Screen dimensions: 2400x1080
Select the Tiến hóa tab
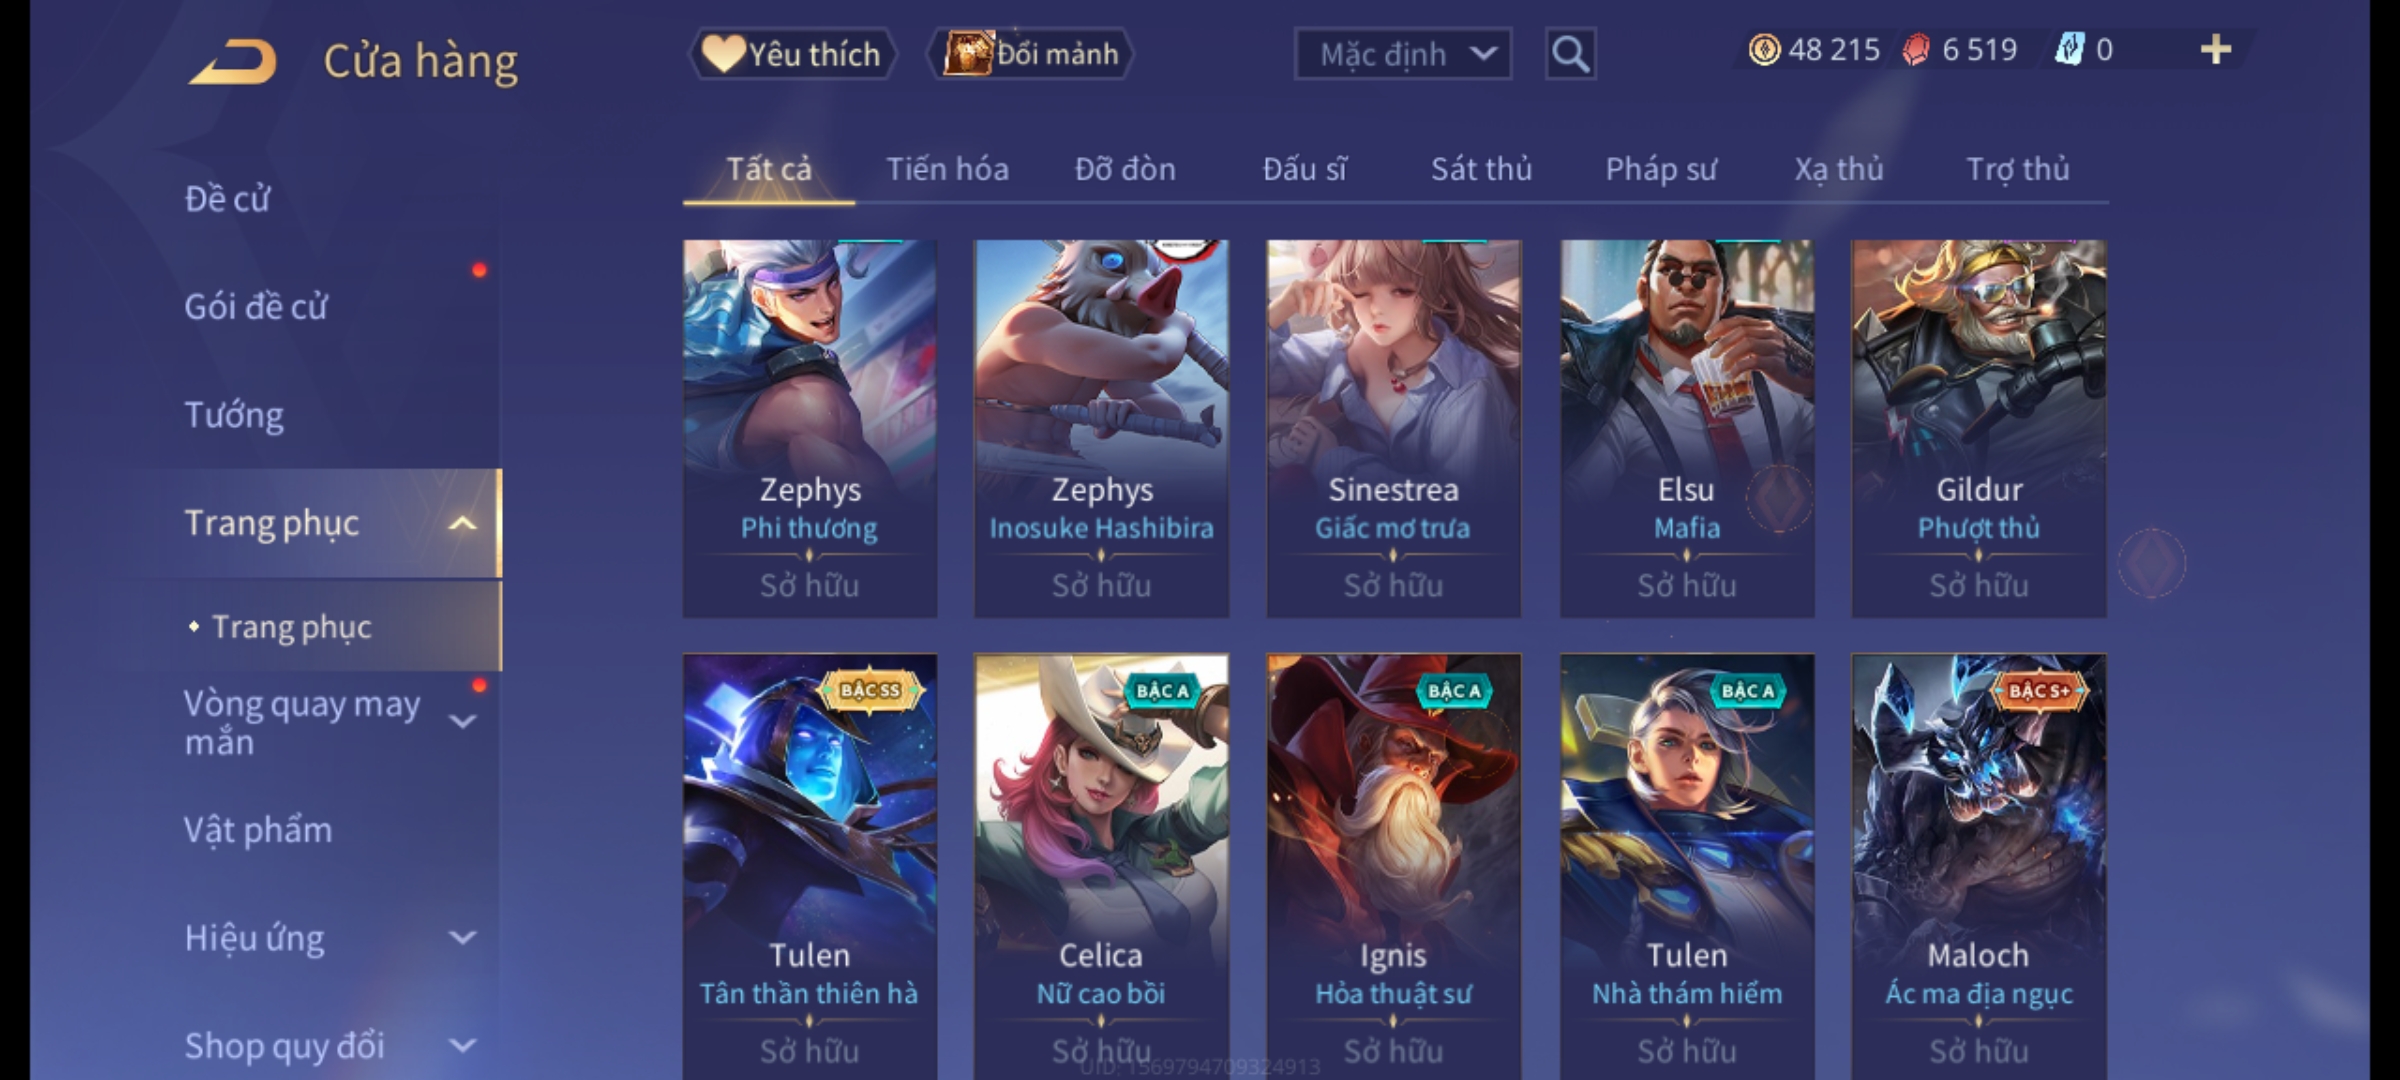pyautogui.click(x=947, y=169)
